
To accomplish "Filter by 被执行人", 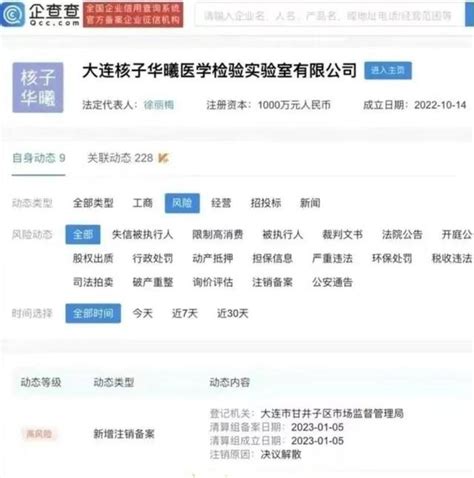I will (282, 235).
